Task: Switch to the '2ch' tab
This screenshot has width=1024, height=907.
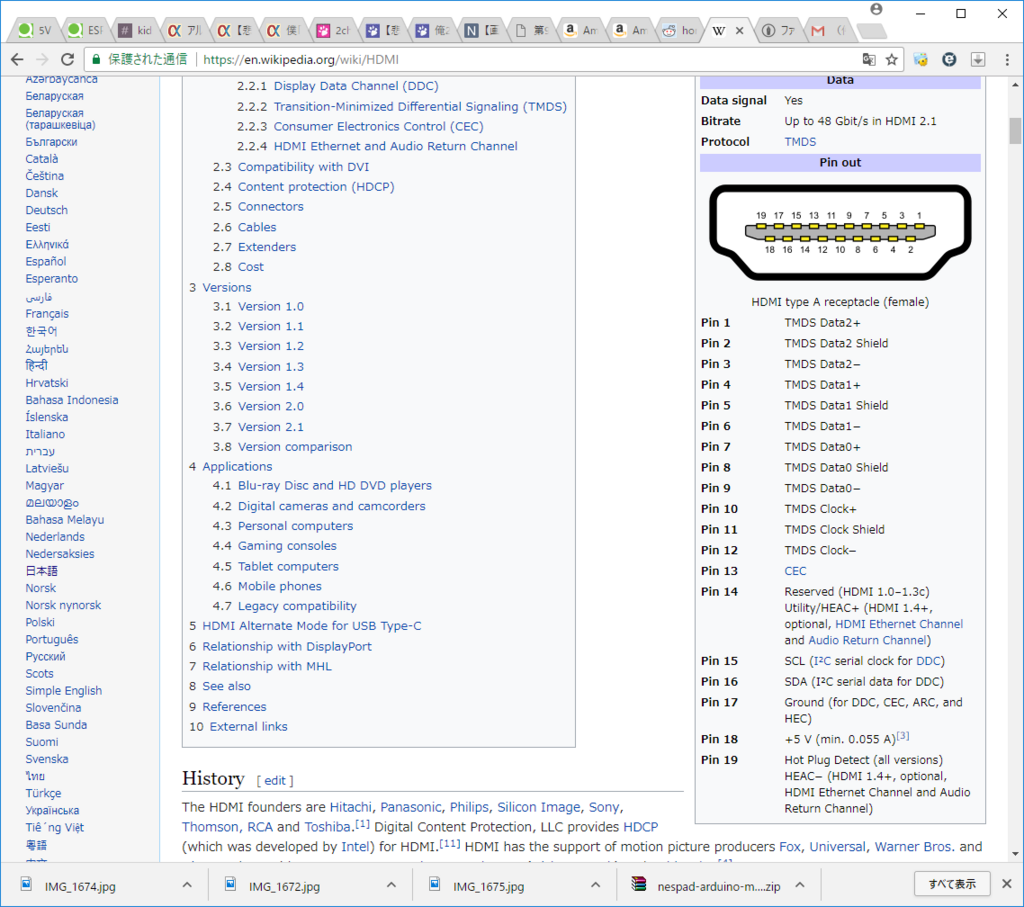Action: 333,30
